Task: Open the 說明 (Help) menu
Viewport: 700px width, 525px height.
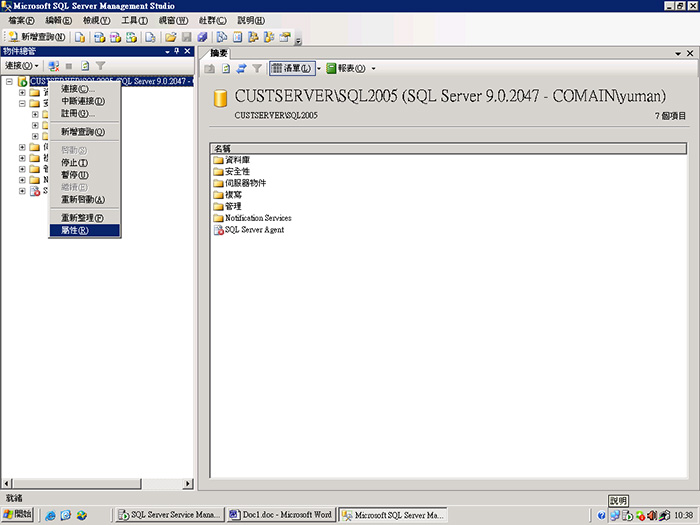Action: (251, 21)
